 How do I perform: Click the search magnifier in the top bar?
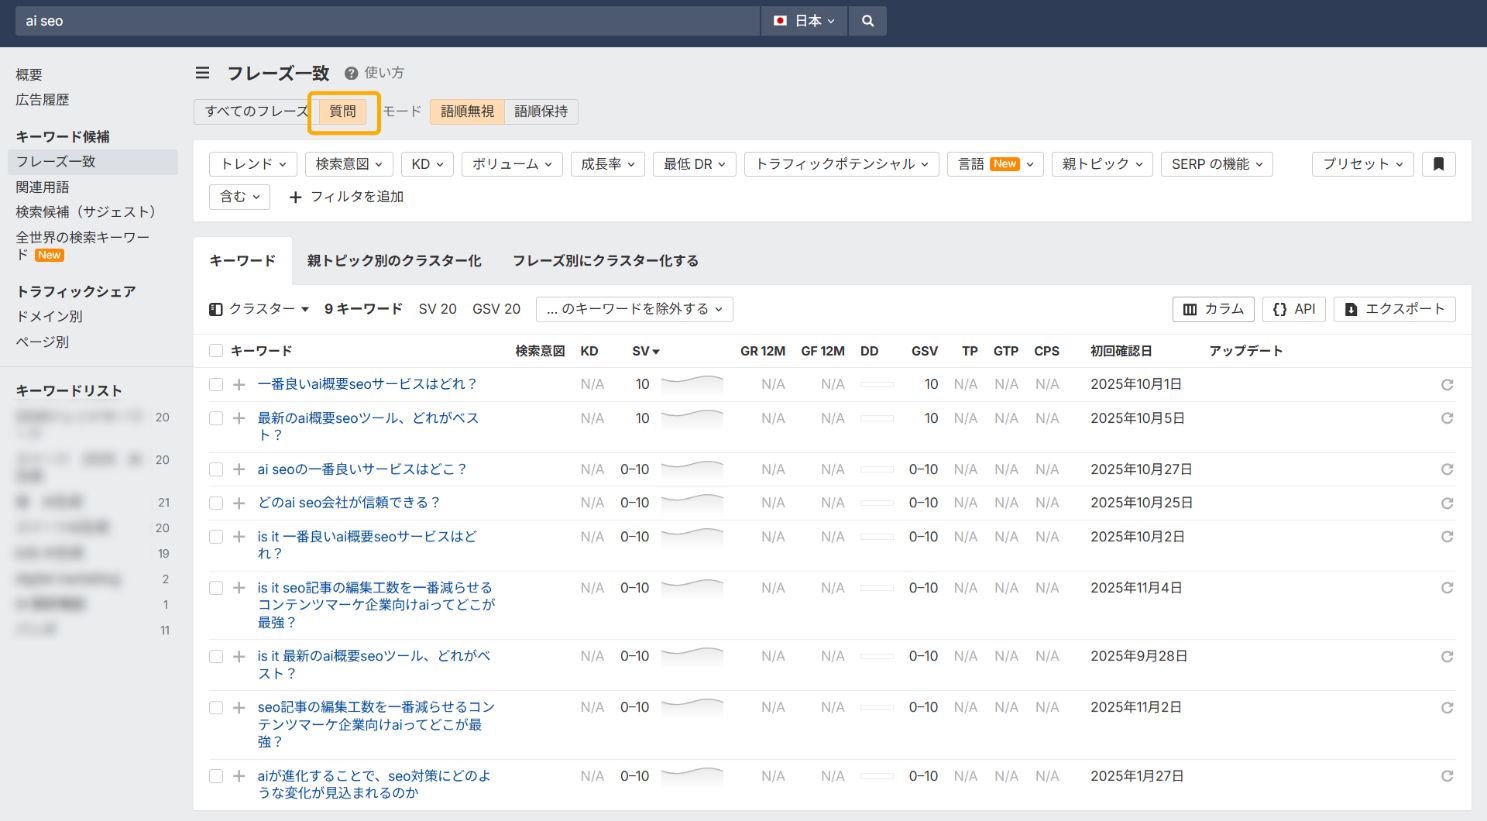(867, 20)
